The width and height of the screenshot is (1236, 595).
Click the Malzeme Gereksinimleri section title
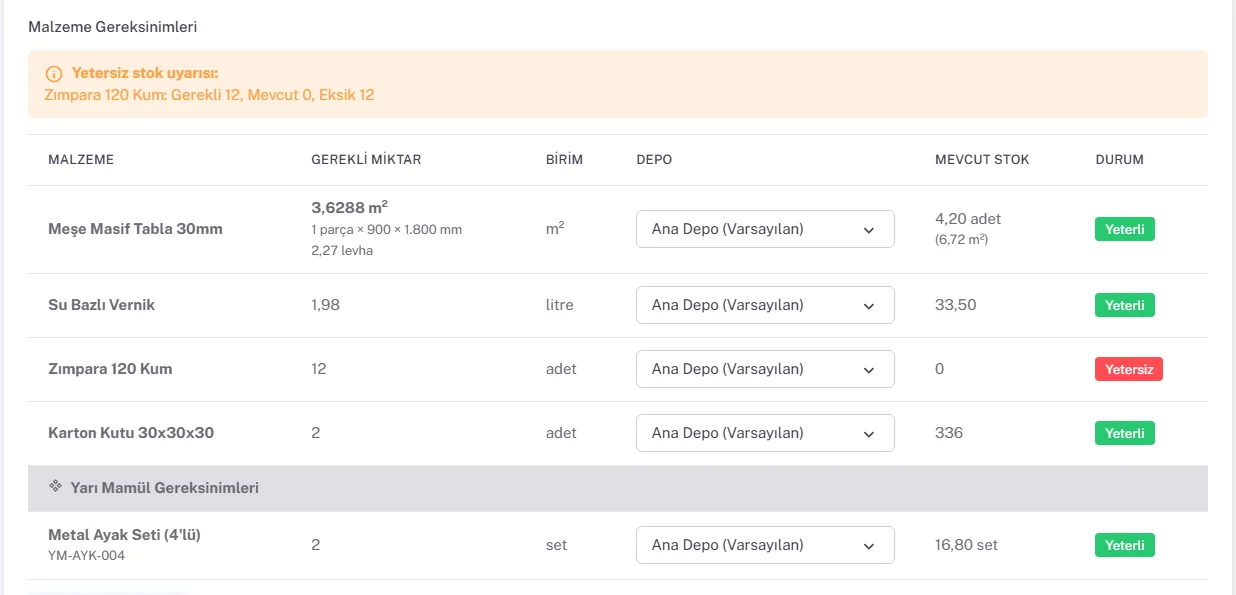pyautogui.click(x=113, y=27)
